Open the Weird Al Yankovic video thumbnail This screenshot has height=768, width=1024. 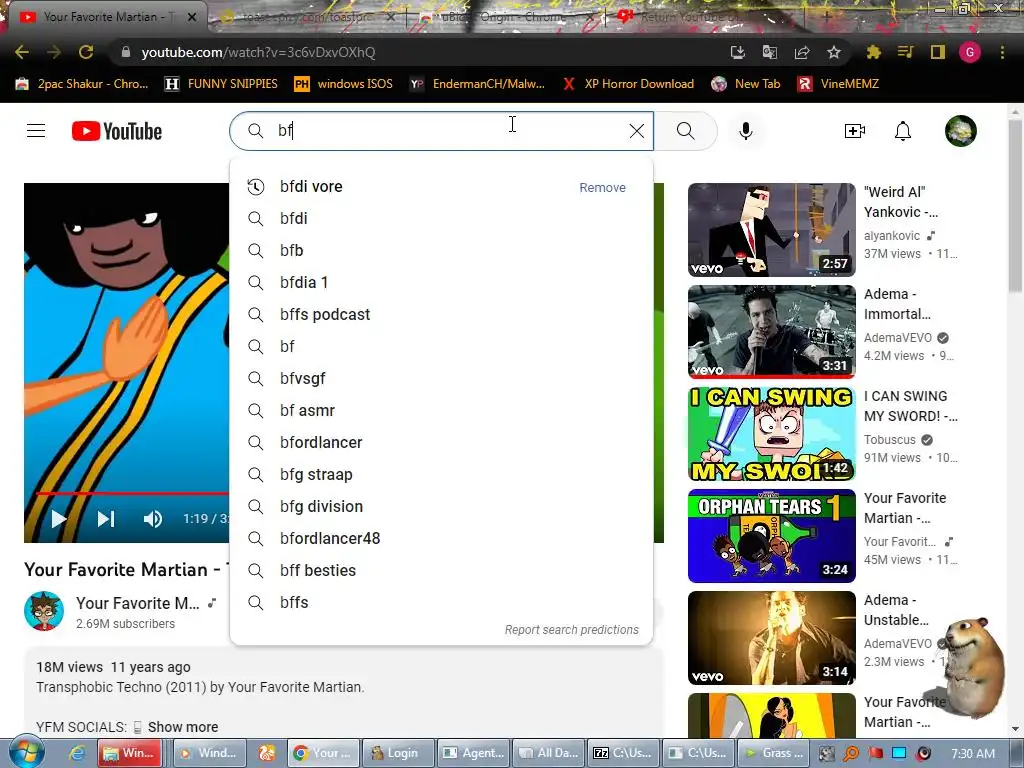771,230
